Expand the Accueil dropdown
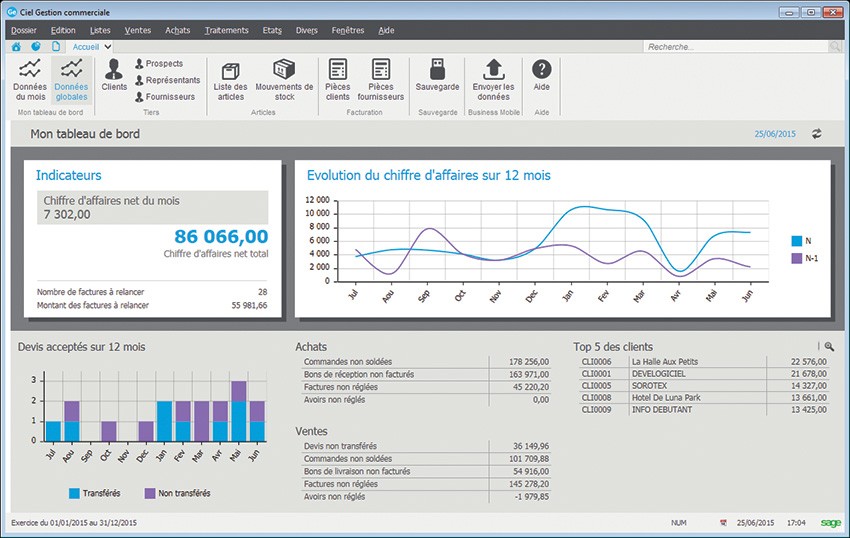The width and height of the screenshot is (850, 538). [107, 47]
